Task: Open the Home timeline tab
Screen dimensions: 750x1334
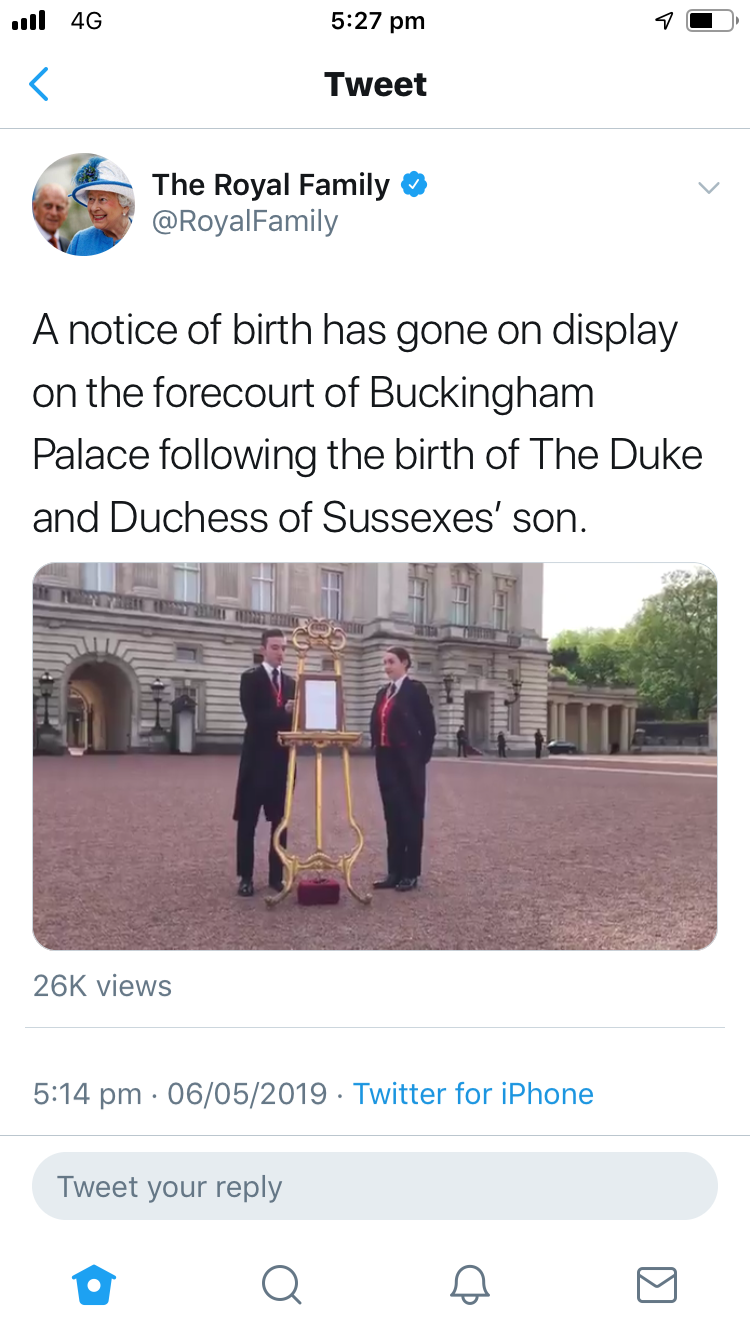Action: click(x=95, y=1284)
